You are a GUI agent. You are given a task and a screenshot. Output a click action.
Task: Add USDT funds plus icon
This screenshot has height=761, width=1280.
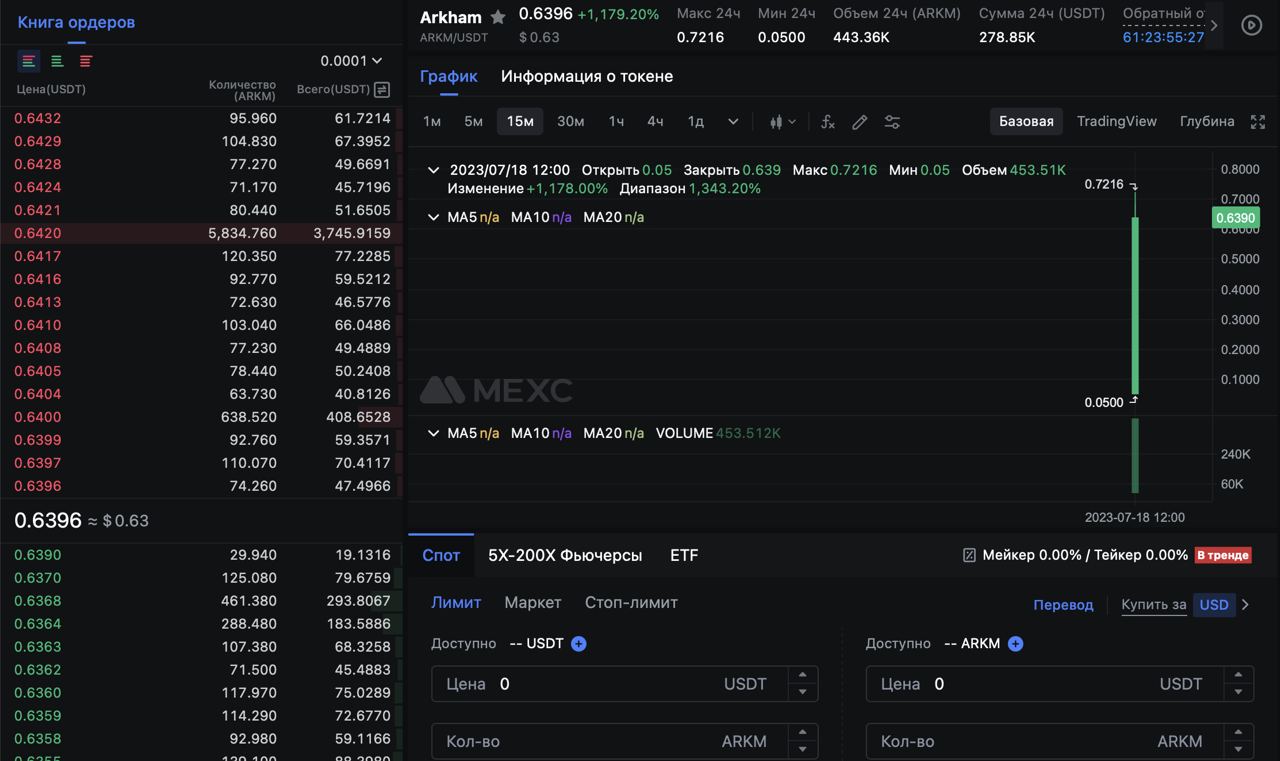(578, 644)
